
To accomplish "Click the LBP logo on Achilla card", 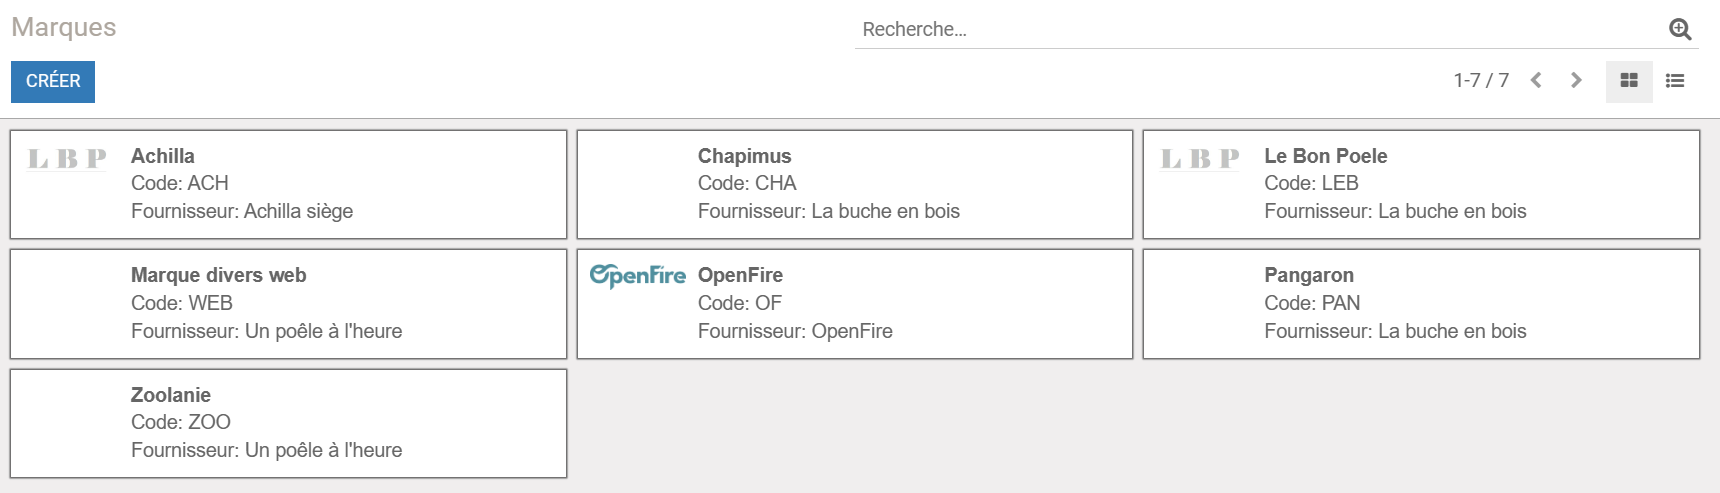I will pos(67,159).
